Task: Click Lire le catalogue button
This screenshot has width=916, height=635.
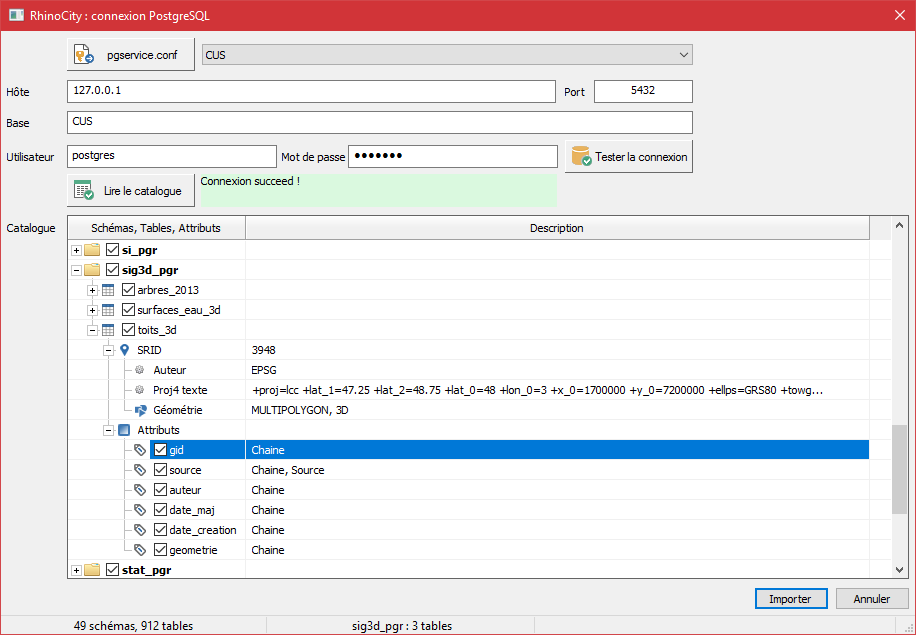Action: coord(131,190)
